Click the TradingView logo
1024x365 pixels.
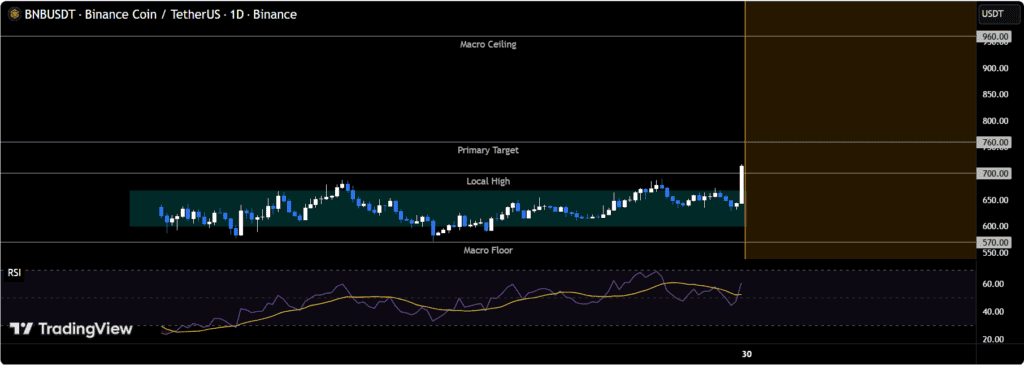pos(71,329)
